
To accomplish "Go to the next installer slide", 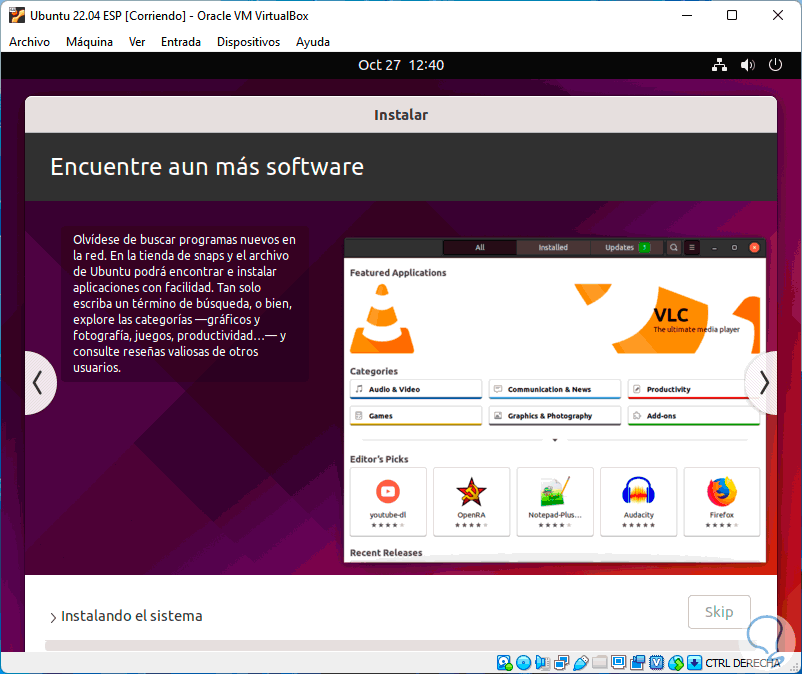I will coord(763,383).
